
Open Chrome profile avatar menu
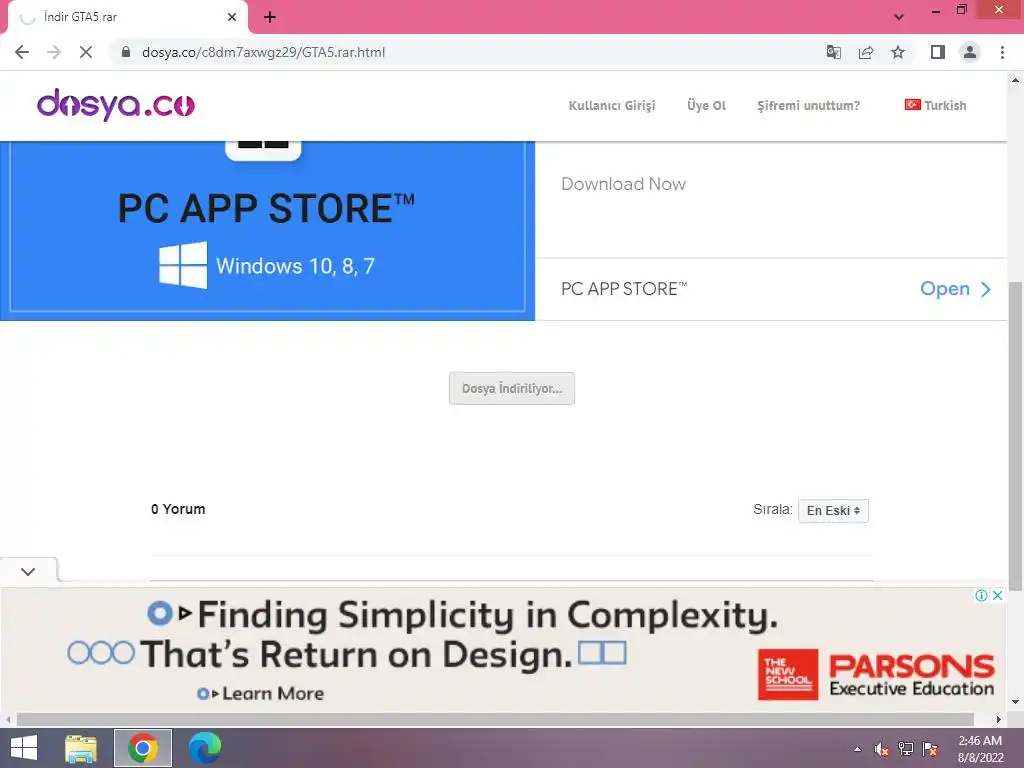(x=970, y=52)
